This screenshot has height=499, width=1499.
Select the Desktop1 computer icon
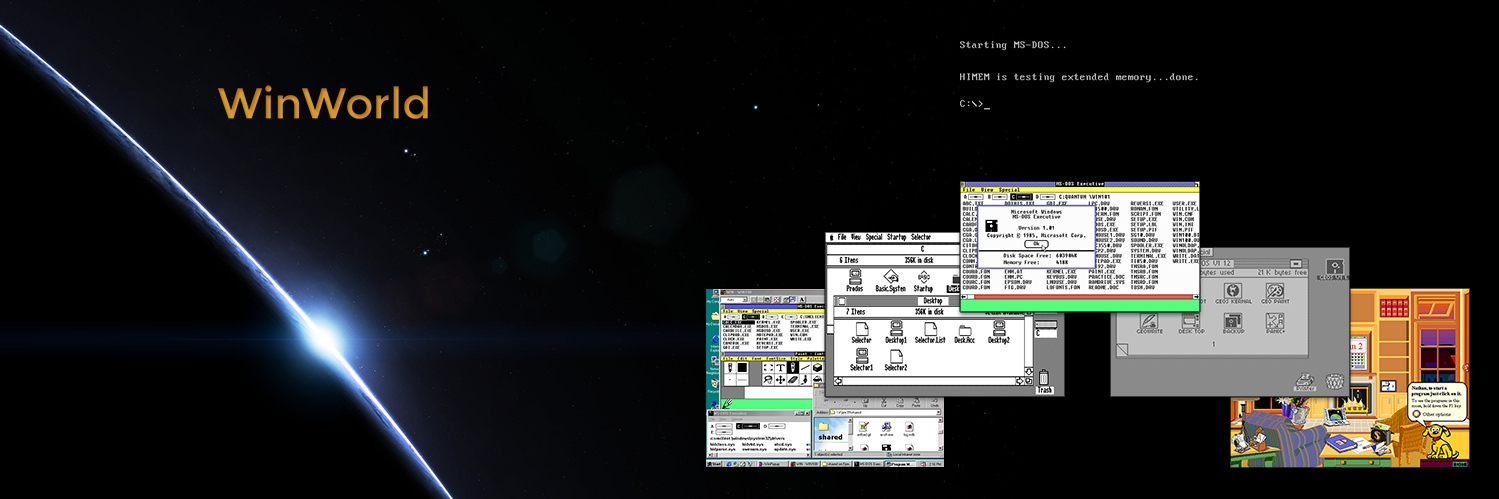tap(895, 332)
